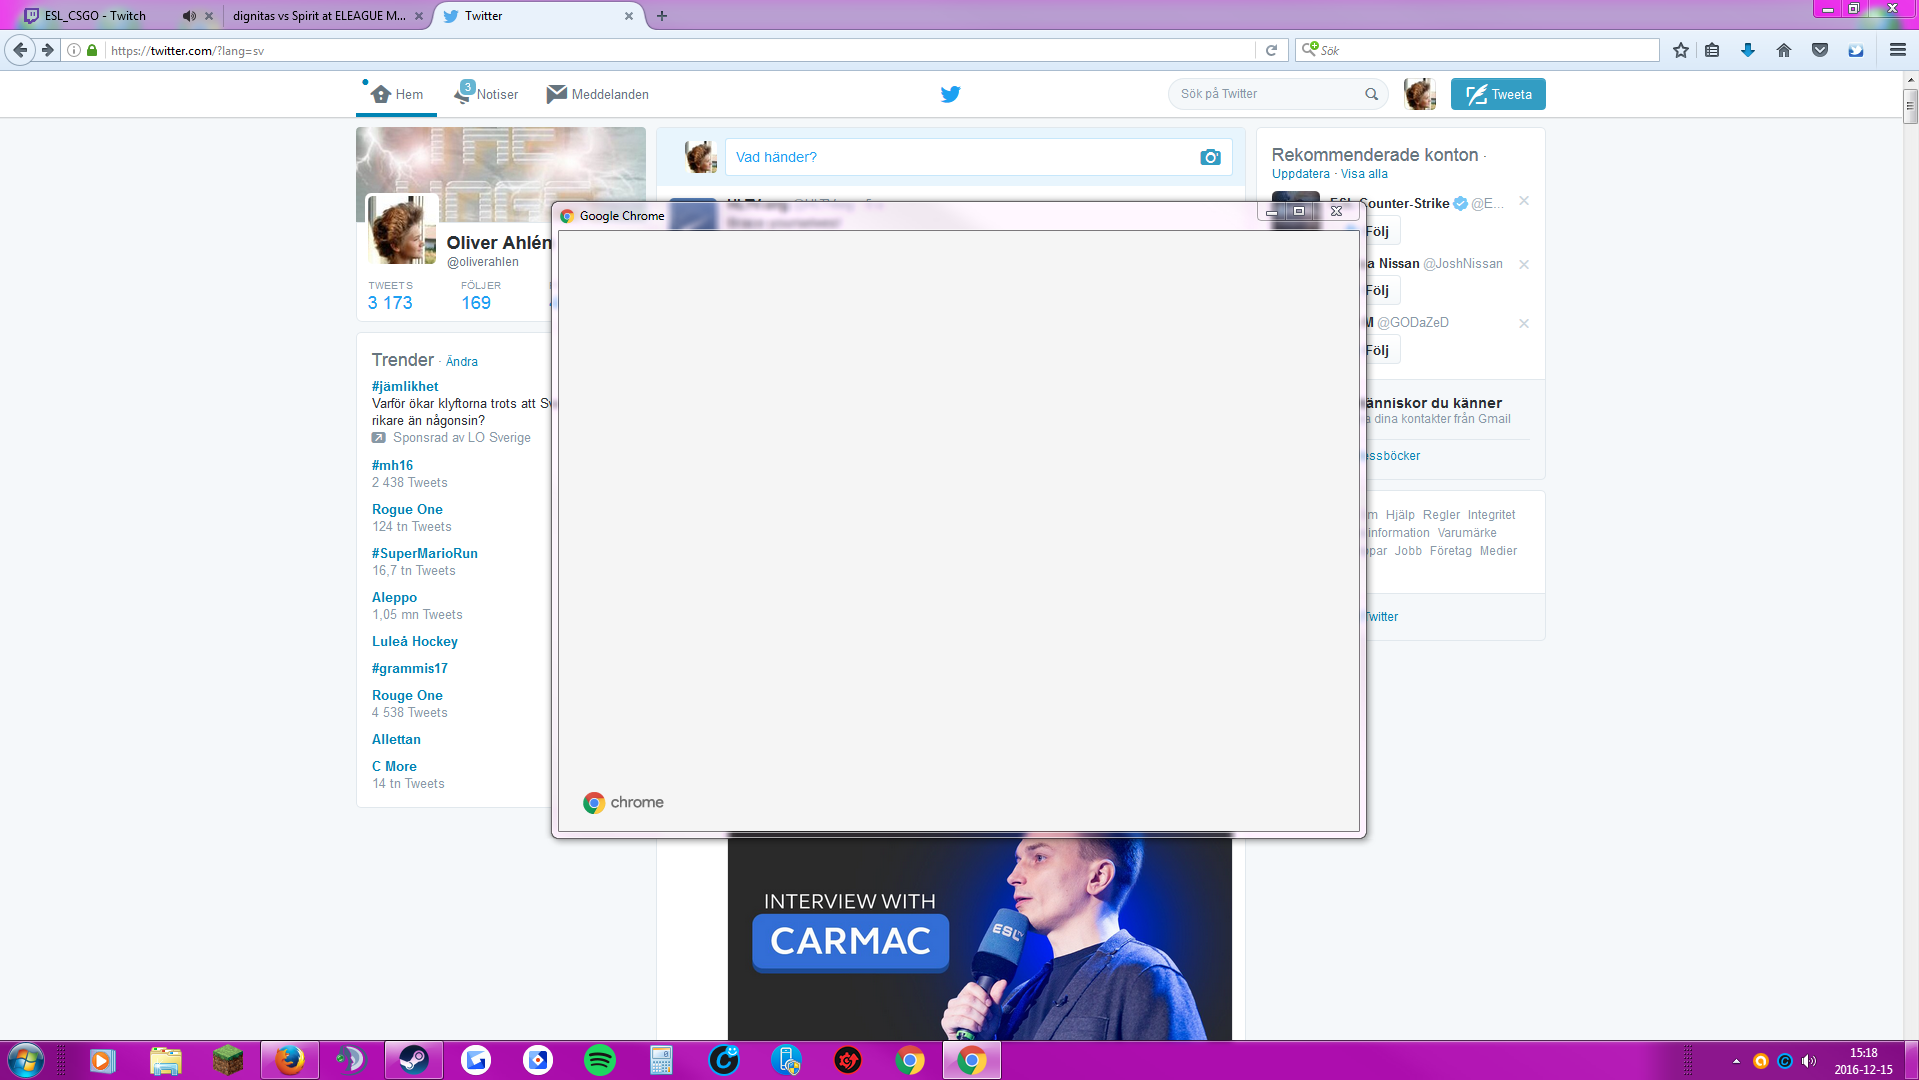1919x1080 pixels.
Task: Open Firefox downloads arrow
Action: tap(1748, 50)
